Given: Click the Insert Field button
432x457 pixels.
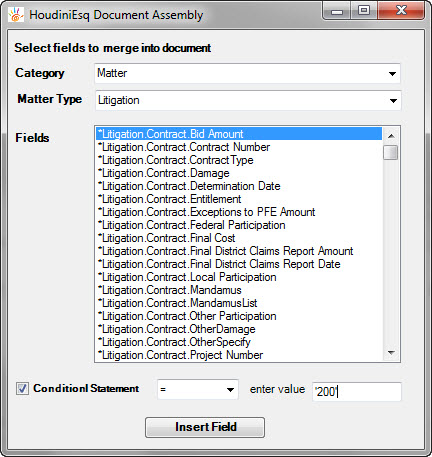Looking at the screenshot, I should (205, 427).
